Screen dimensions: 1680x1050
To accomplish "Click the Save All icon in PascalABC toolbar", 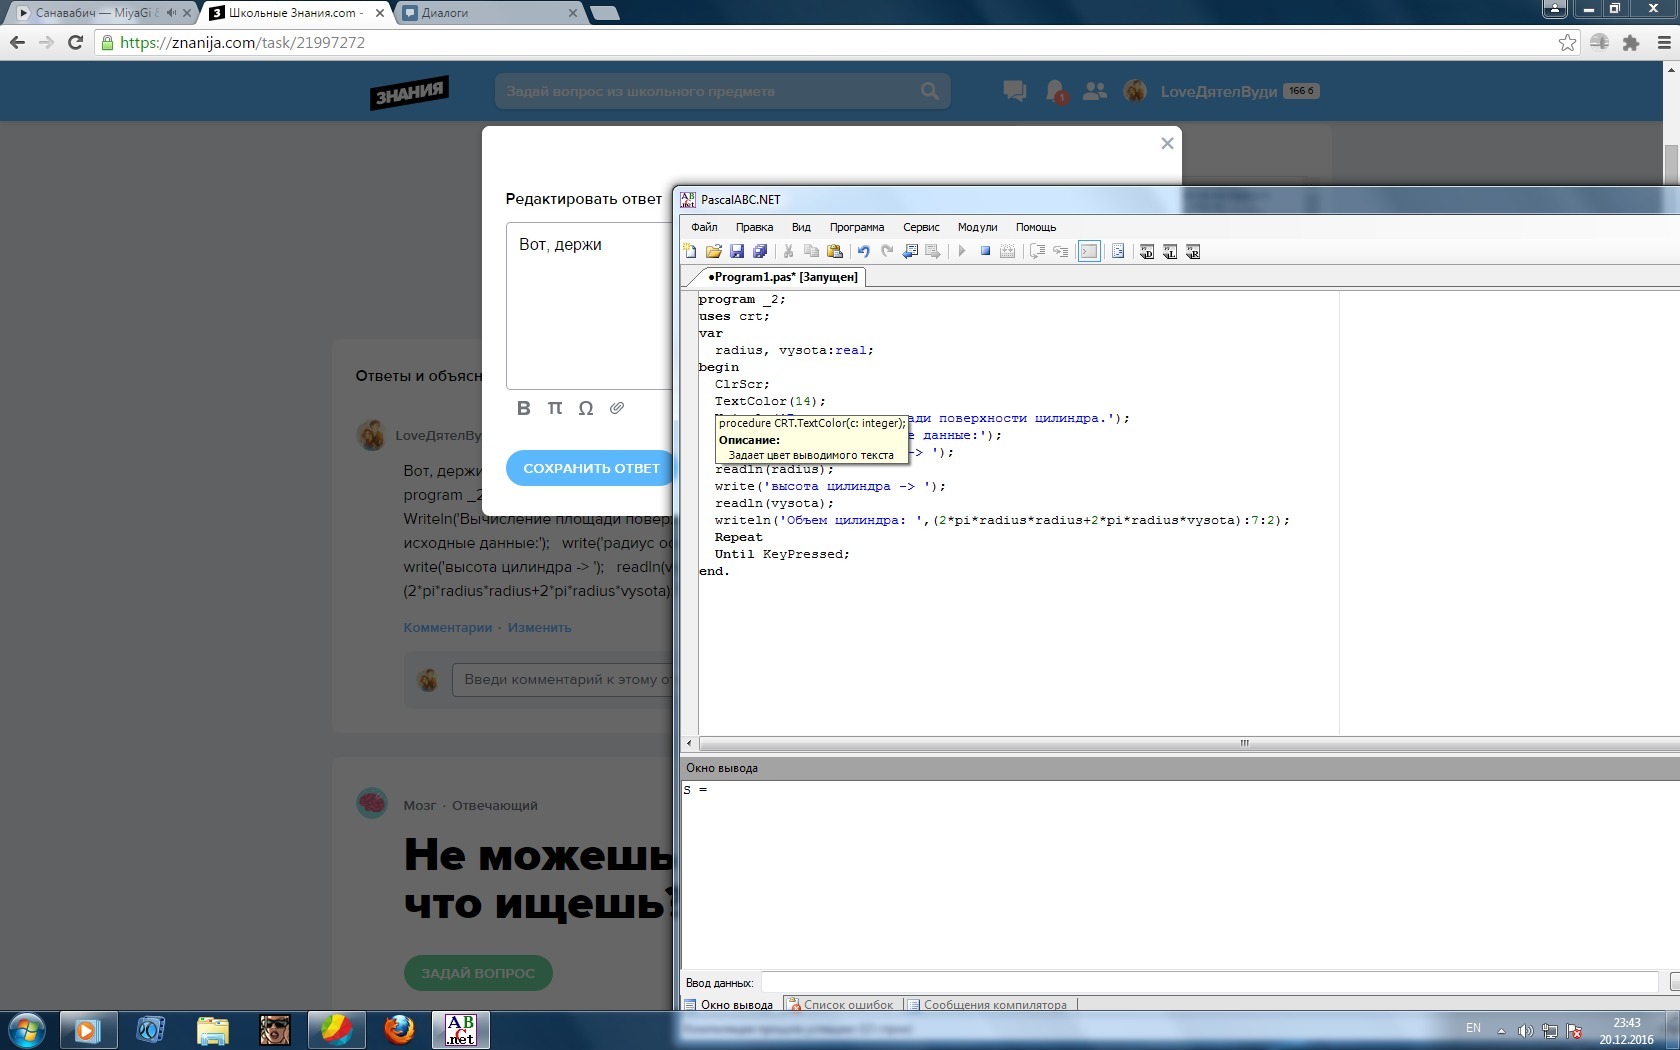I will (x=760, y=251).
